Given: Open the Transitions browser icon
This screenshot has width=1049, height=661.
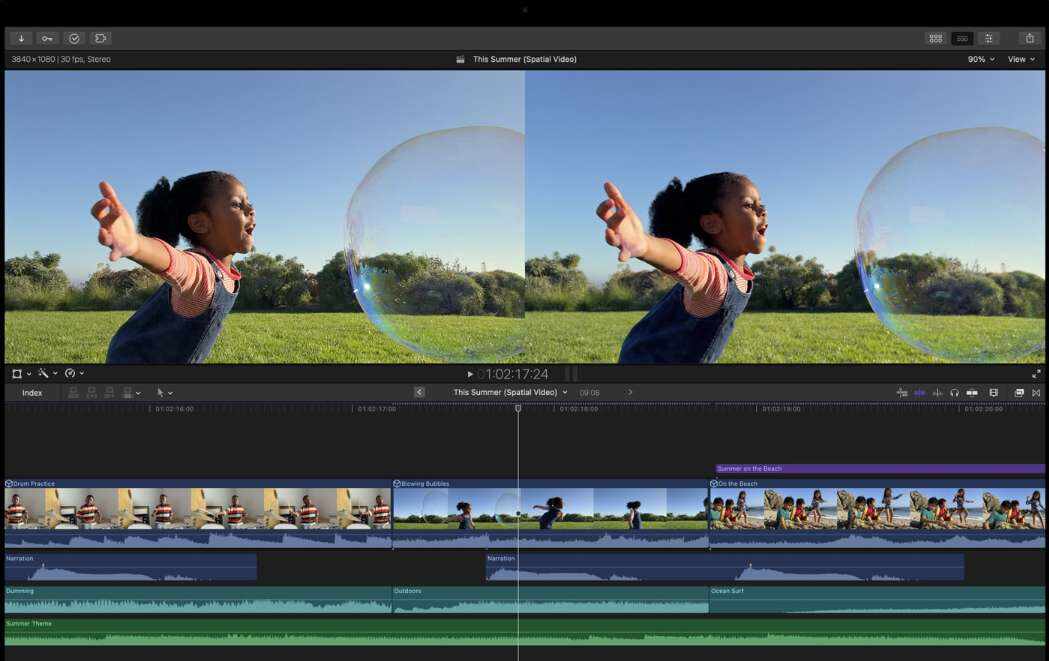Looking at the screenshot, I should point(1036,393).
